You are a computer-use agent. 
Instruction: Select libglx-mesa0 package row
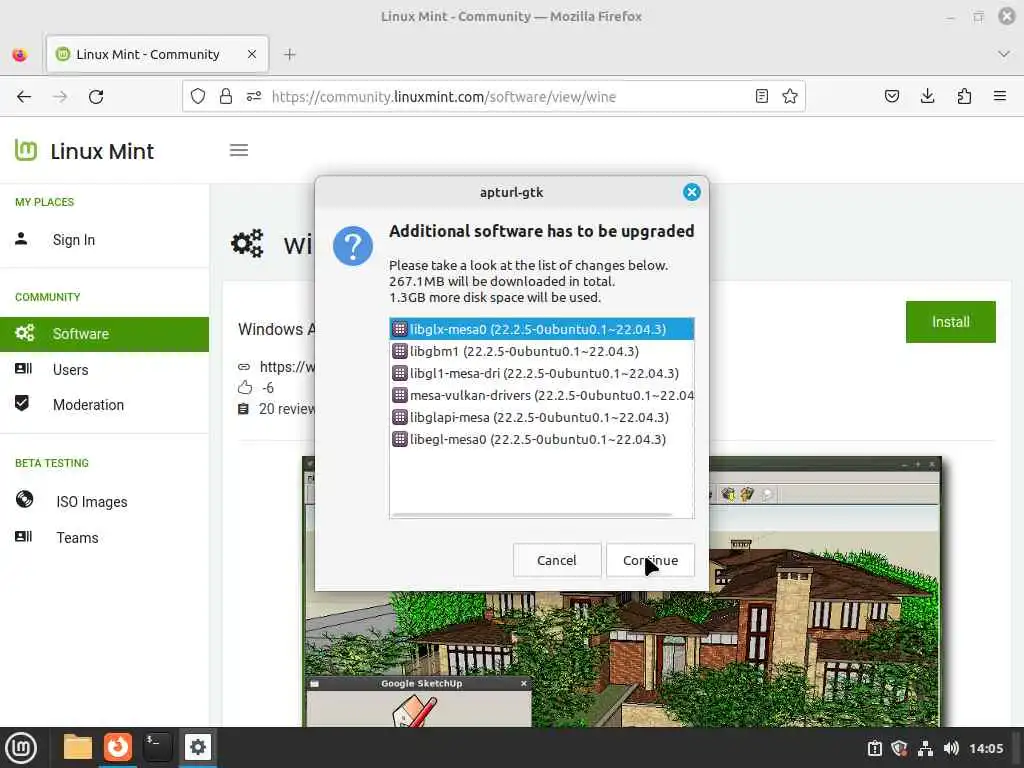click(541, 329)
